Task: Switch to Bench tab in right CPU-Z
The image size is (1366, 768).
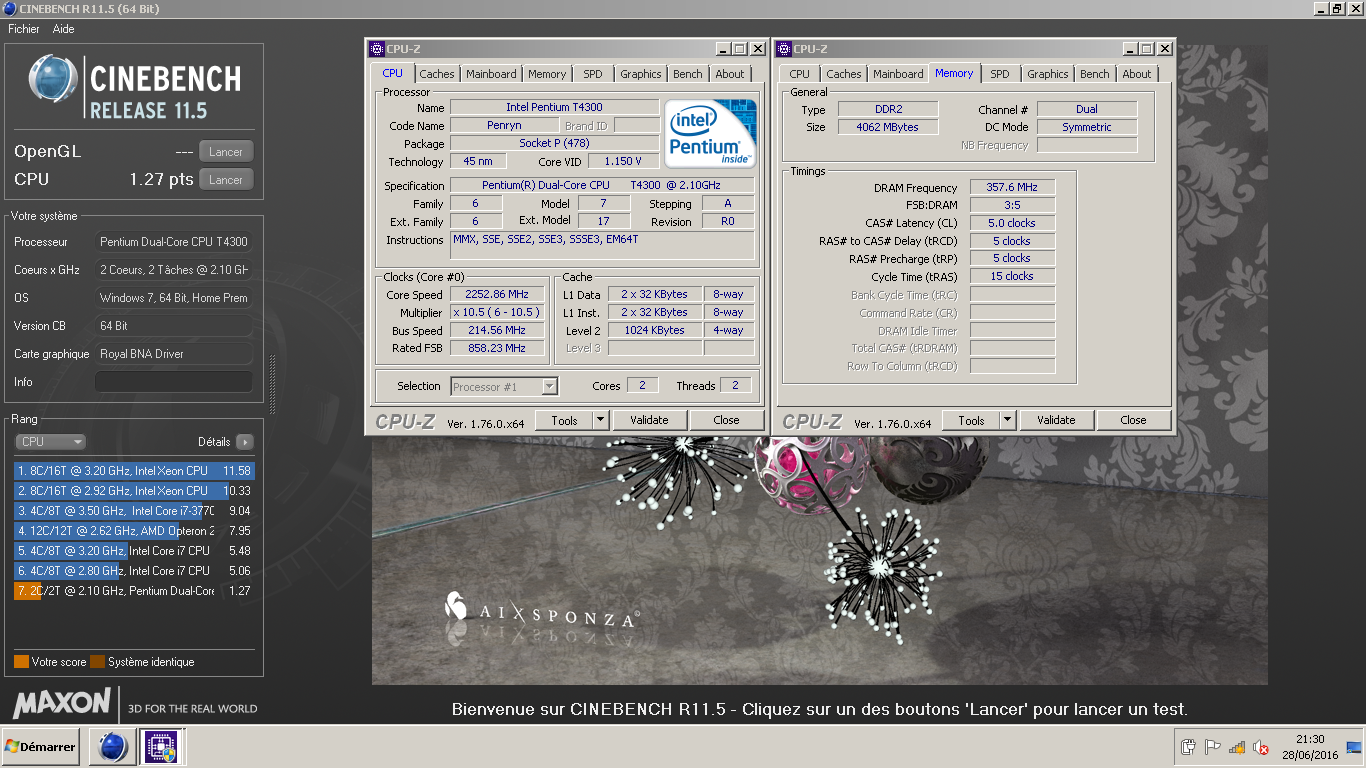Action: point(1095,74)
